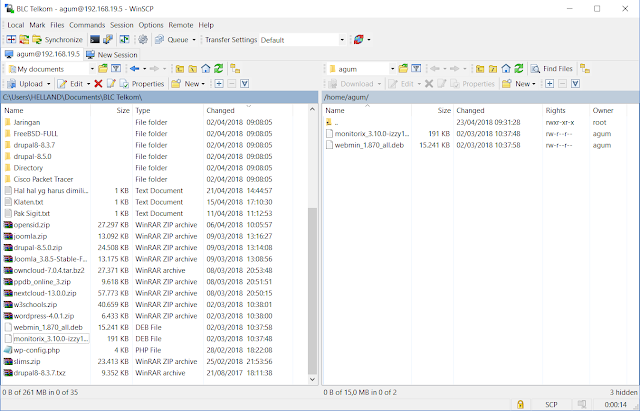
Task: Click local Select All icon
Action: pyautogui.click(x=244, y=84)
